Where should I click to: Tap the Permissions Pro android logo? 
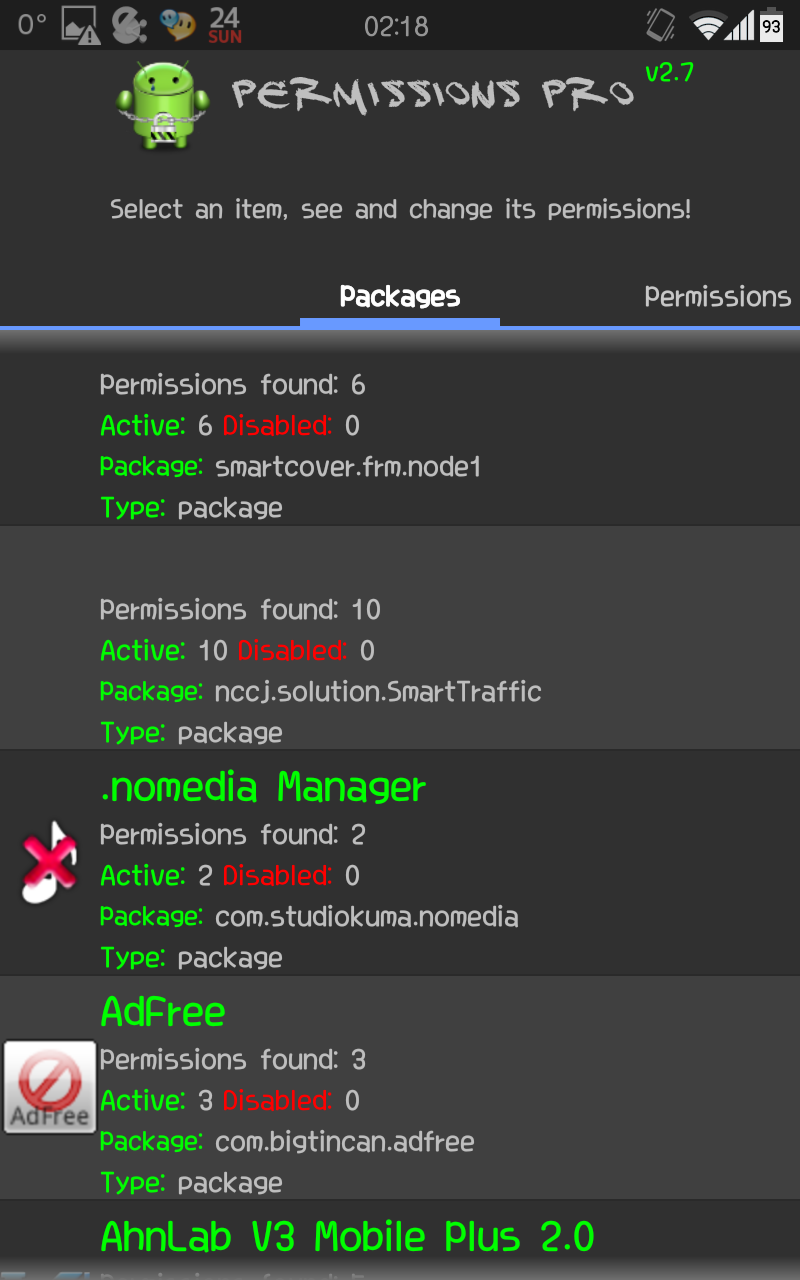[162, 104]
